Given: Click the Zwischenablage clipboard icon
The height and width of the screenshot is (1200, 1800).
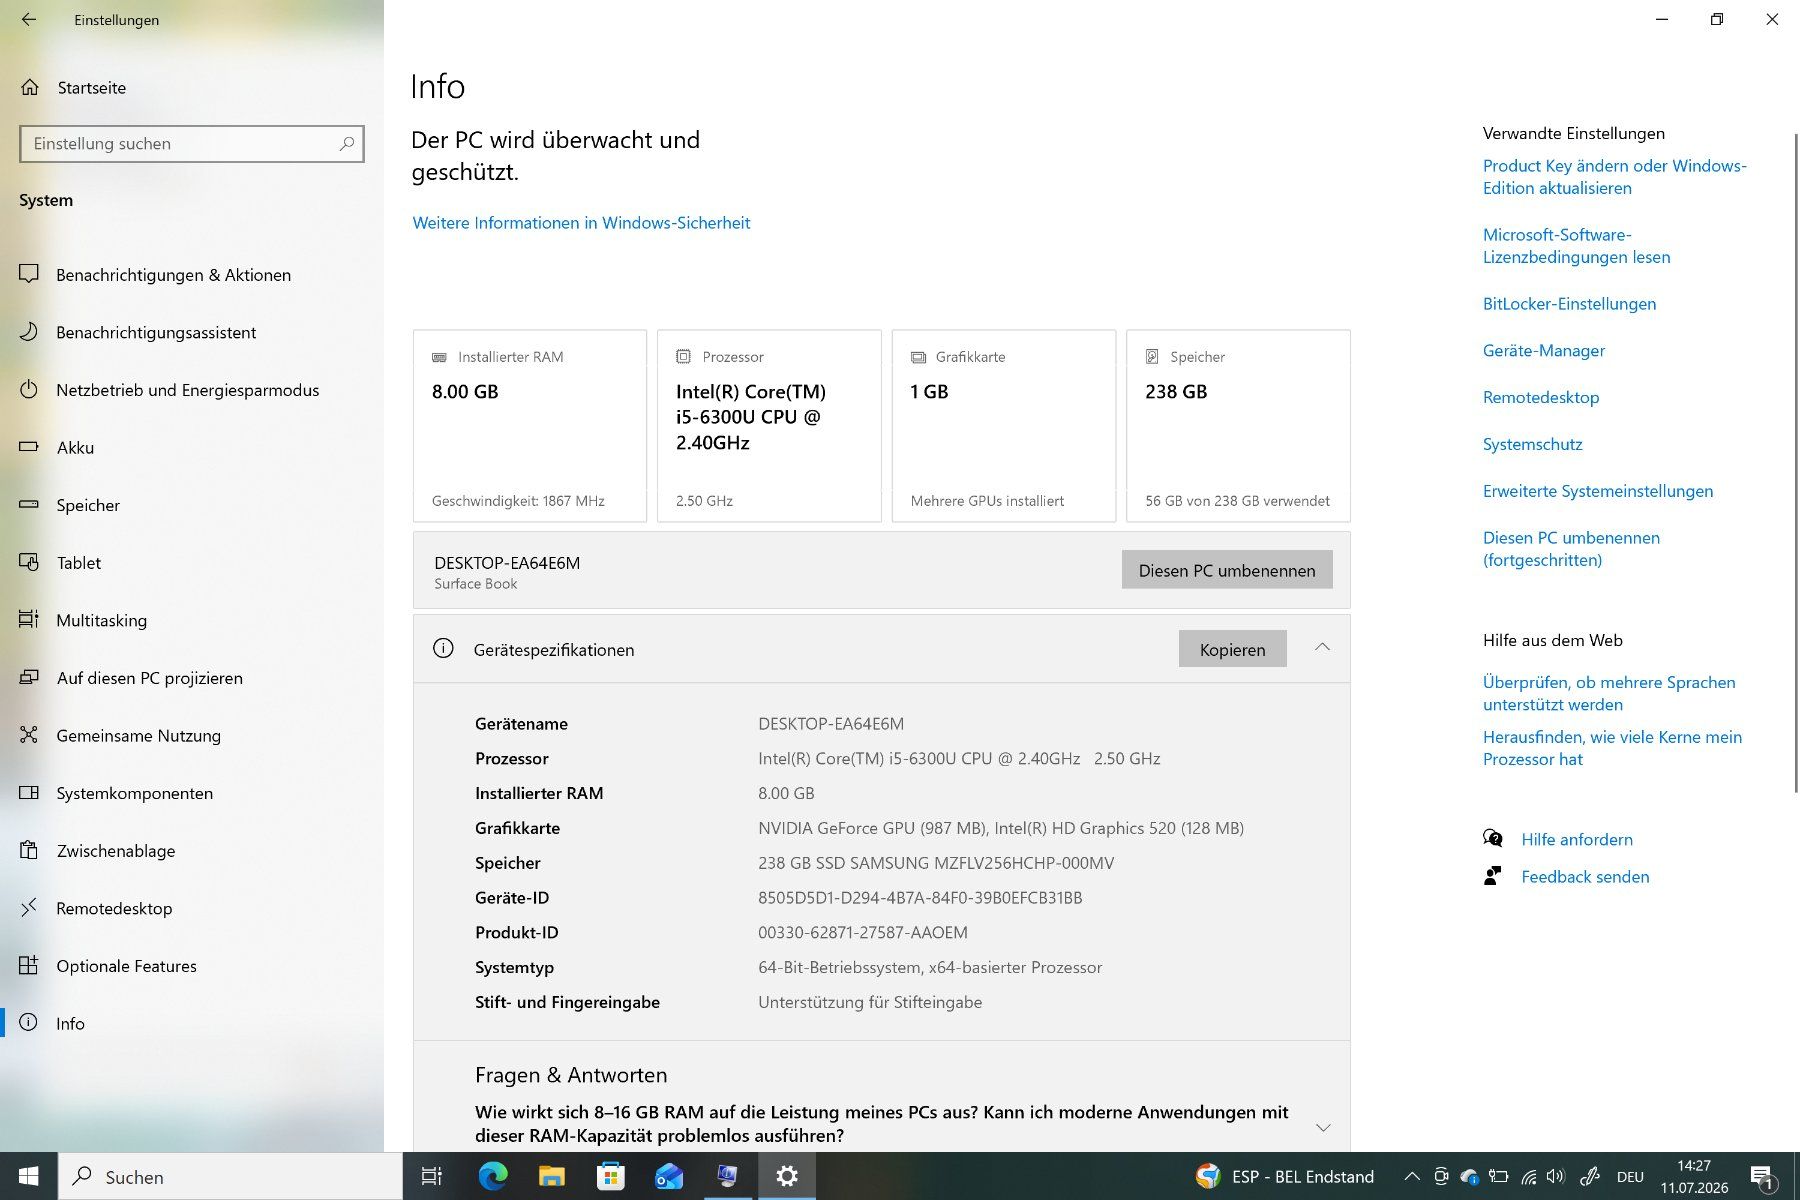Looking at the screenshot, I should click(x=29, y=850).
